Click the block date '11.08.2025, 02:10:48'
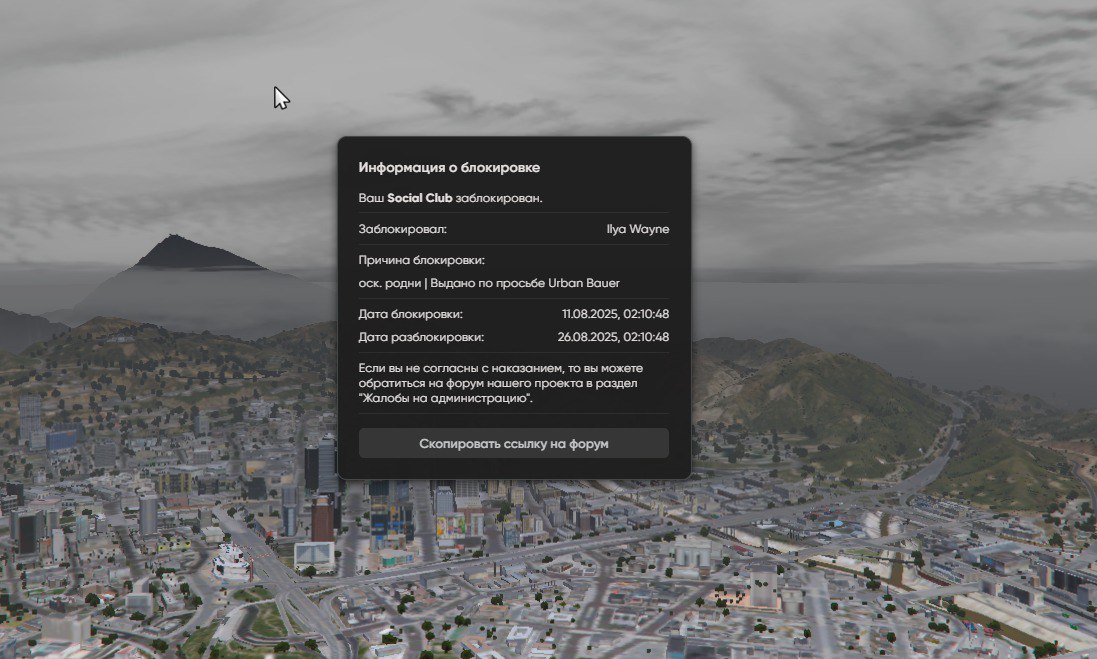This screenshot has height=659, width=1097. [616, 314]
